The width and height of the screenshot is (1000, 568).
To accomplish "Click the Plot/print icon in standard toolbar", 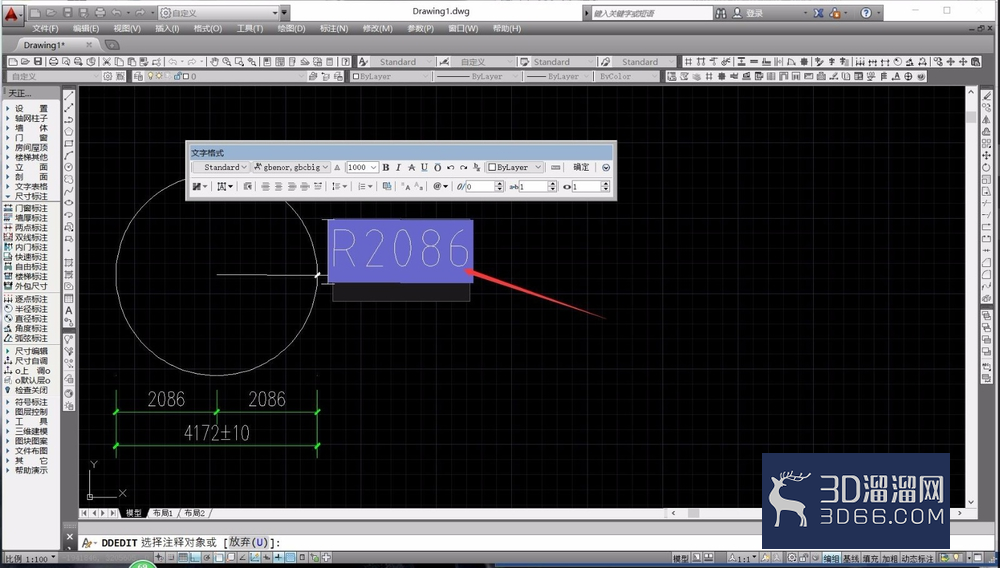I will pos(54,62).
